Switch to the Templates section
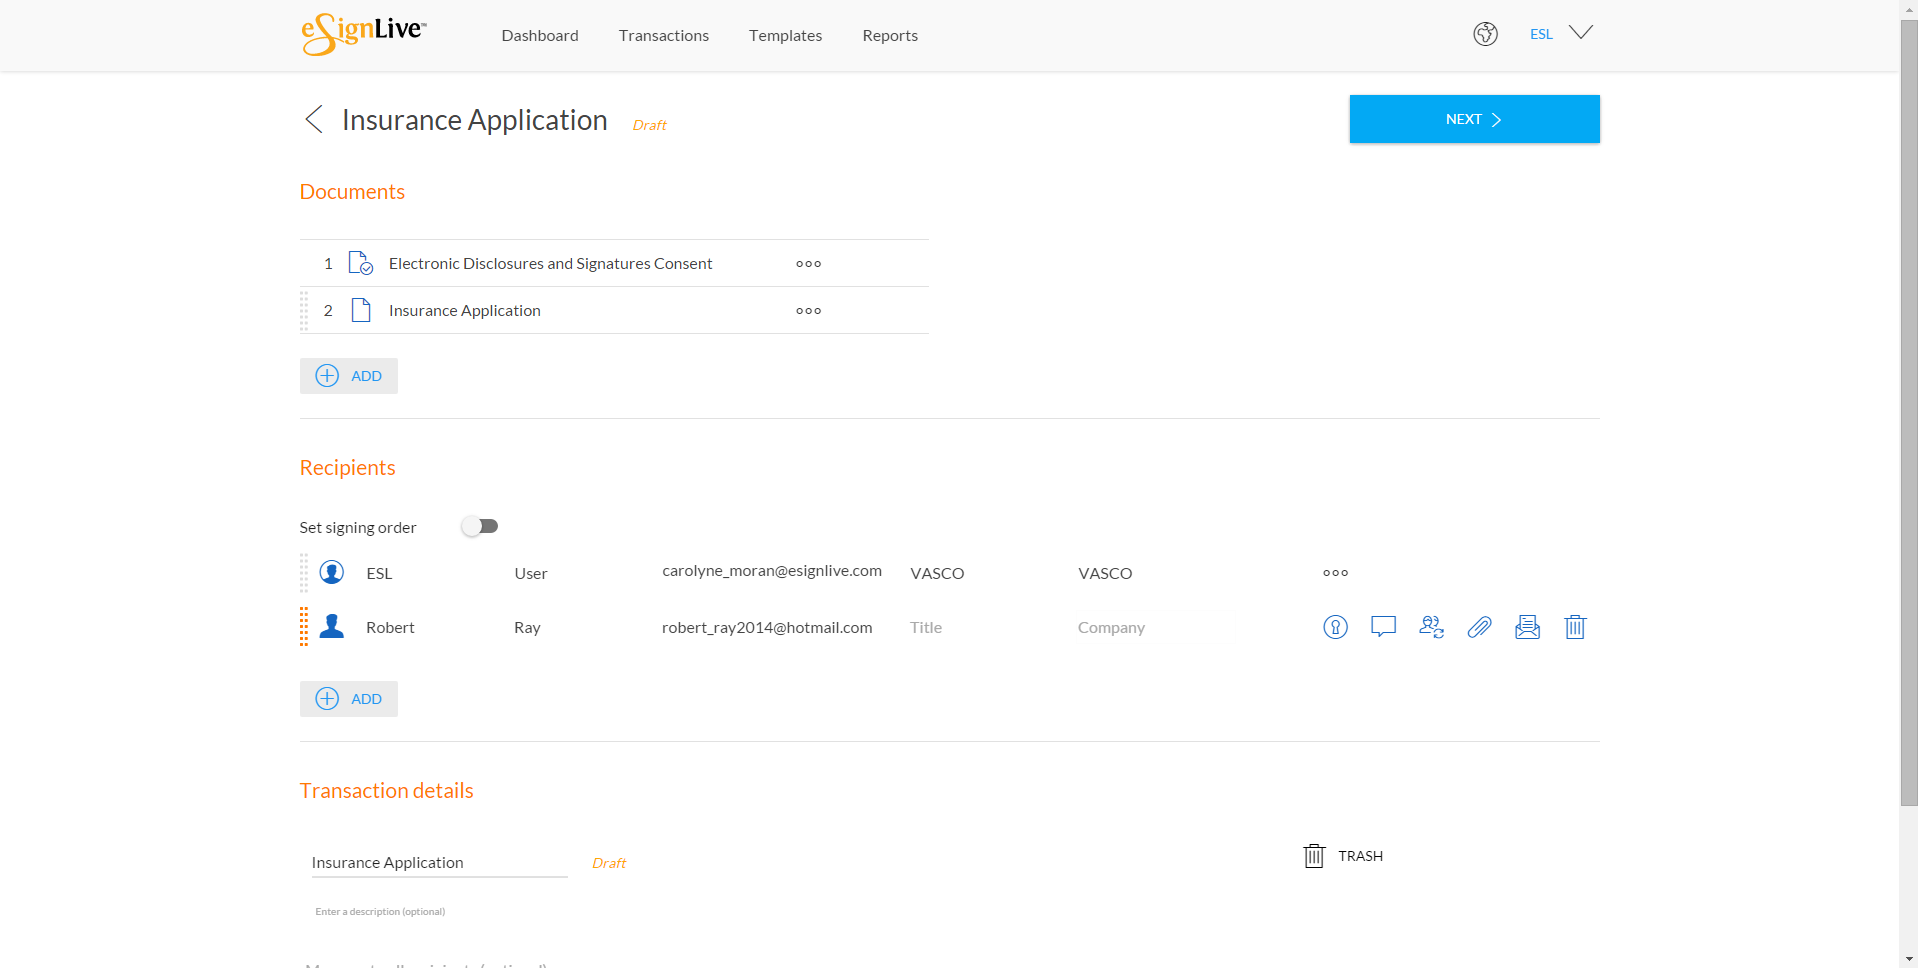 click(x=785, y=35)
